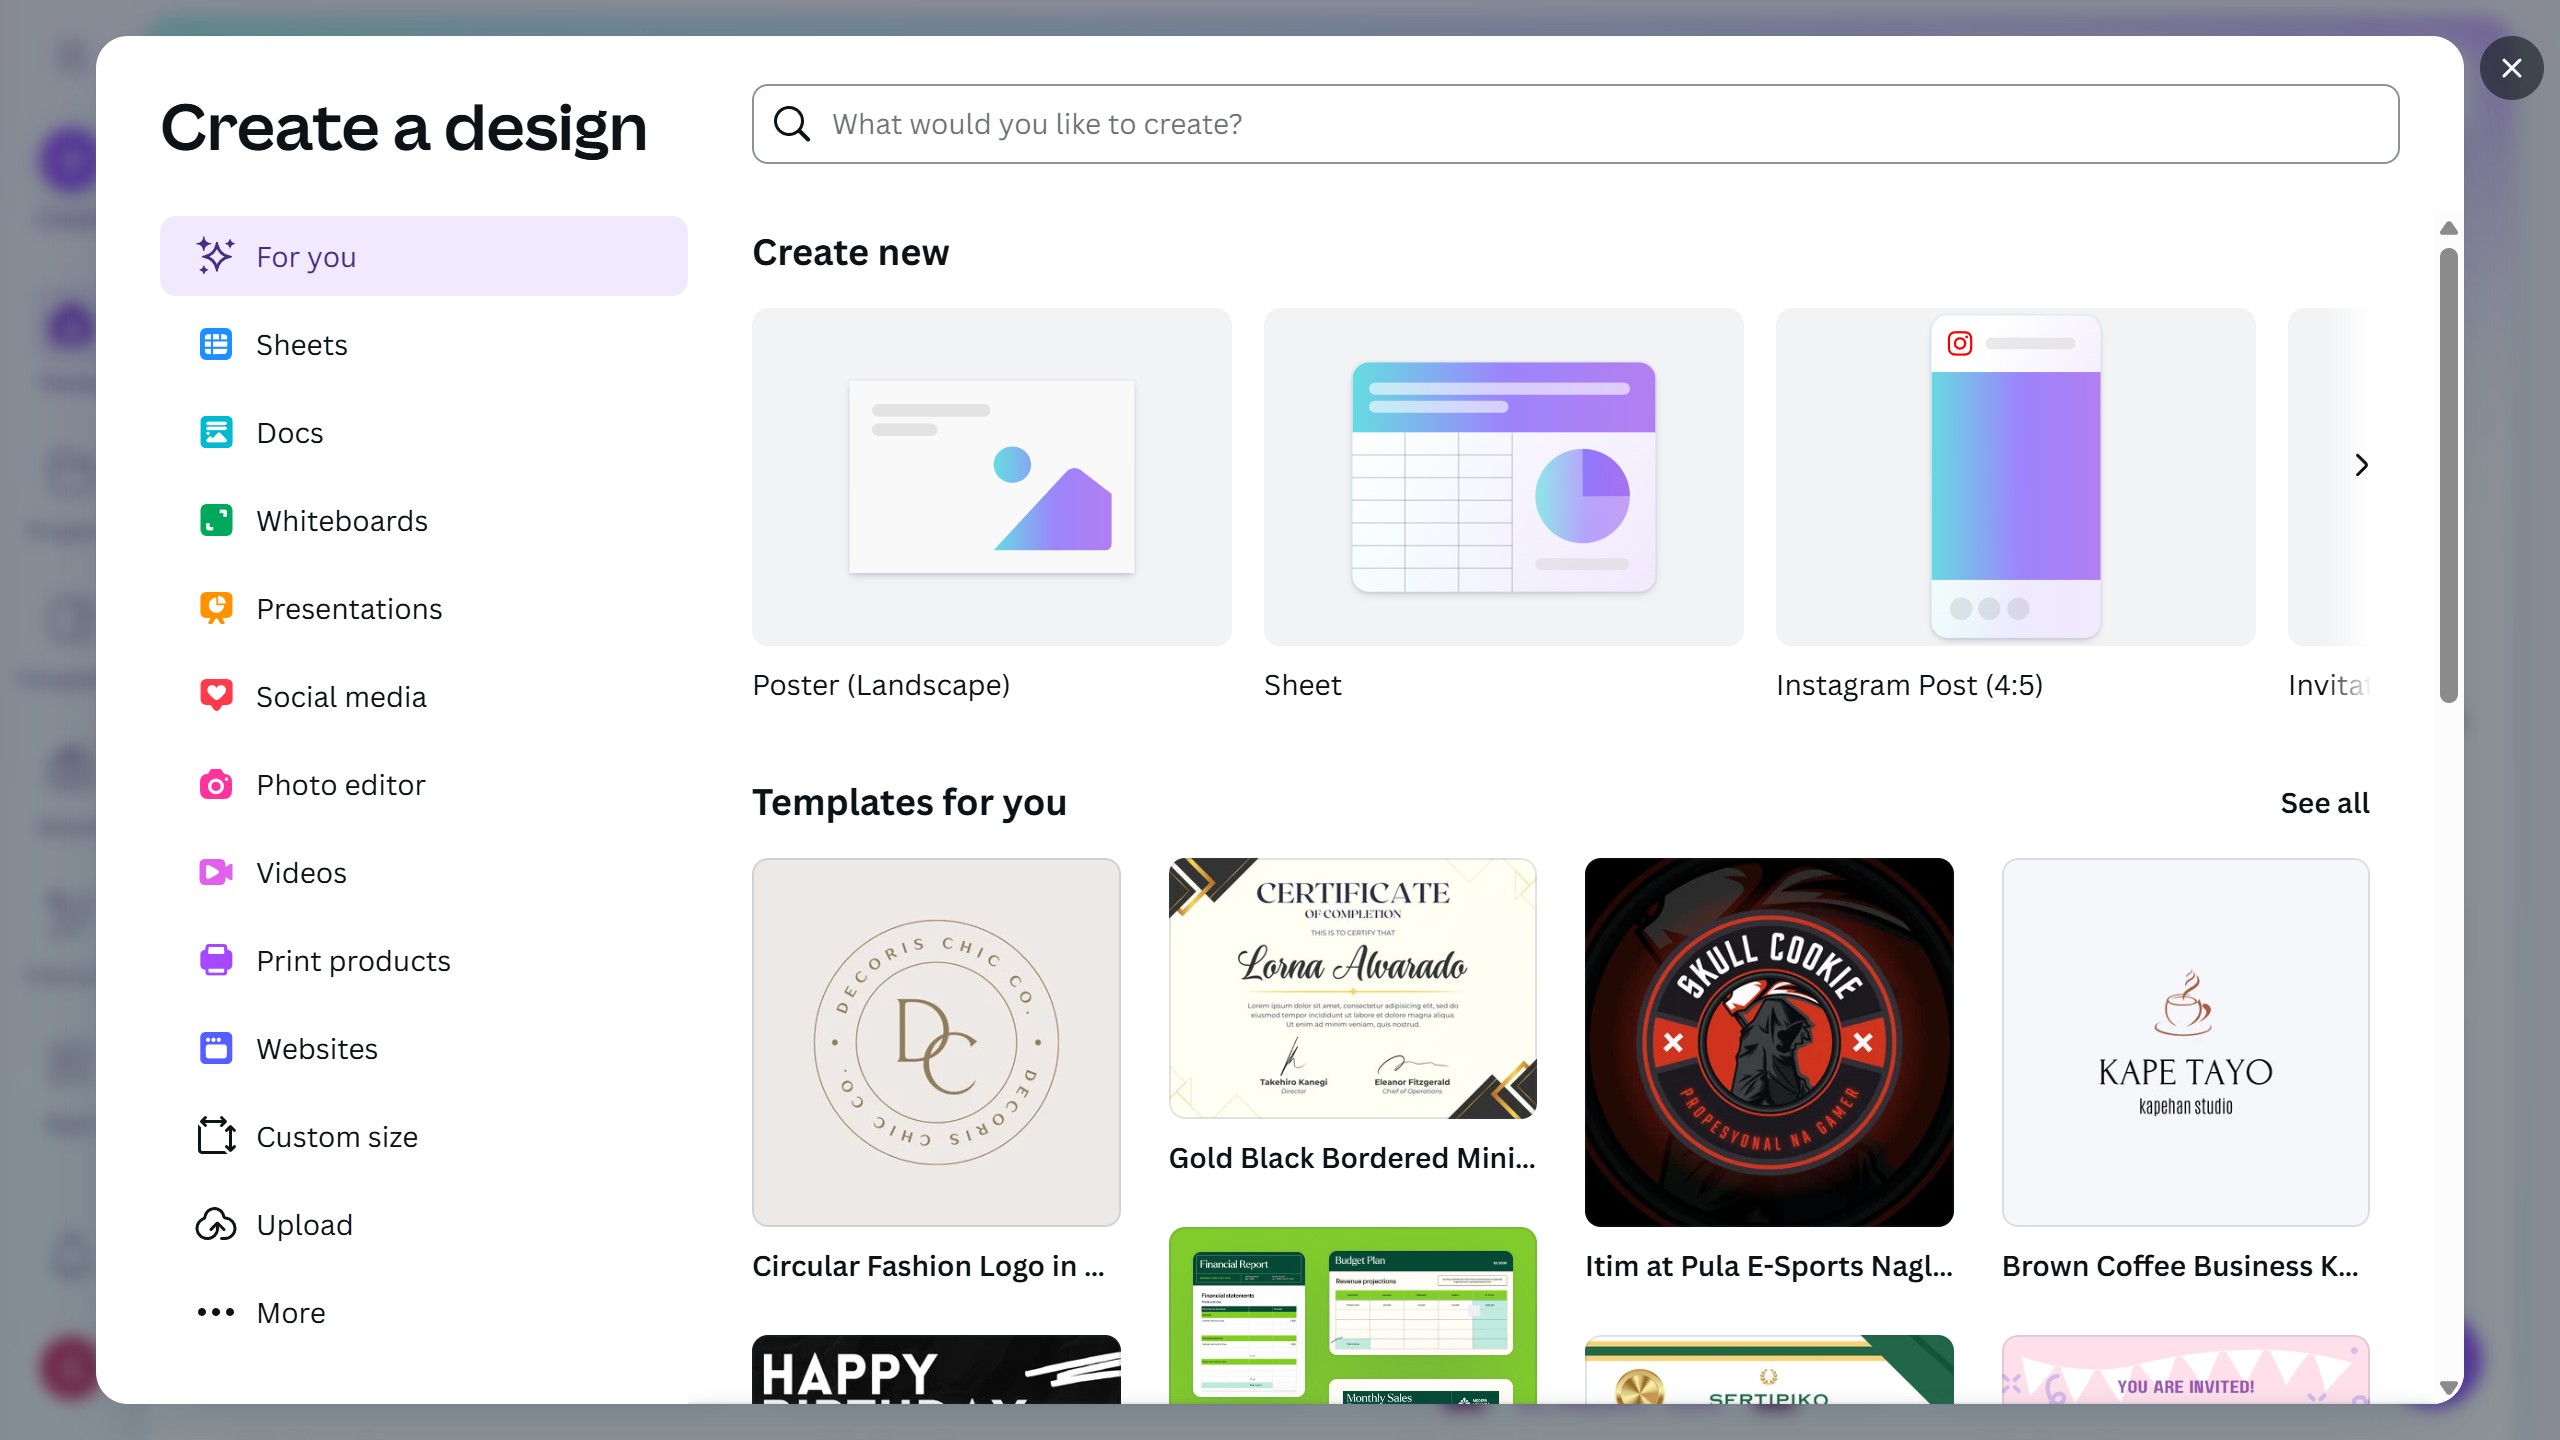Click the Custom size icon

215,1136
